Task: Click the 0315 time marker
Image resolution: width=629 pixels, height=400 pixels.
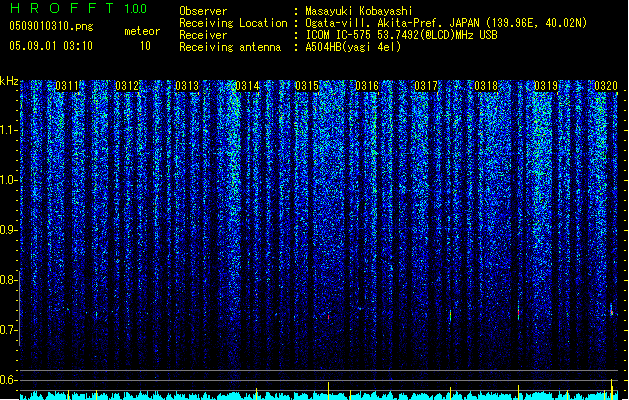Action: pos(307,86)
